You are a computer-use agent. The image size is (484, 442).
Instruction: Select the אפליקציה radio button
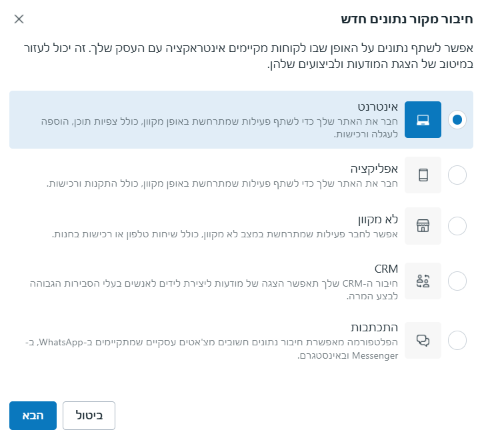click(457, 175)
